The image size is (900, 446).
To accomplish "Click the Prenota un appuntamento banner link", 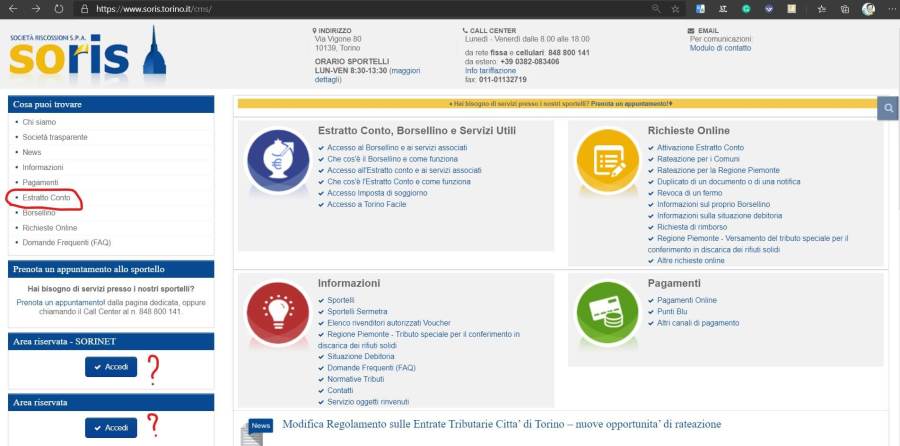I will pos(629,103).
